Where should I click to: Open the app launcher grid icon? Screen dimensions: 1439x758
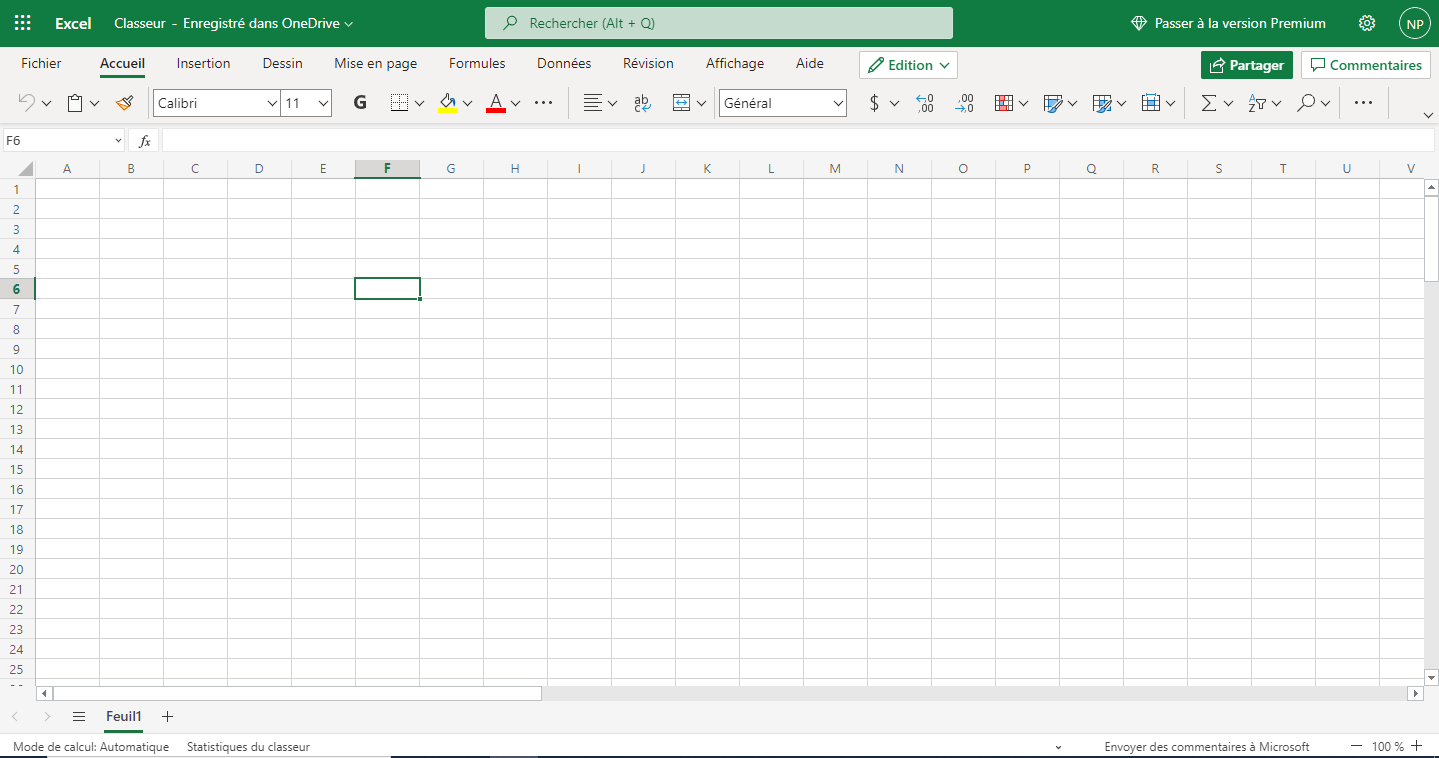[23, 23]
